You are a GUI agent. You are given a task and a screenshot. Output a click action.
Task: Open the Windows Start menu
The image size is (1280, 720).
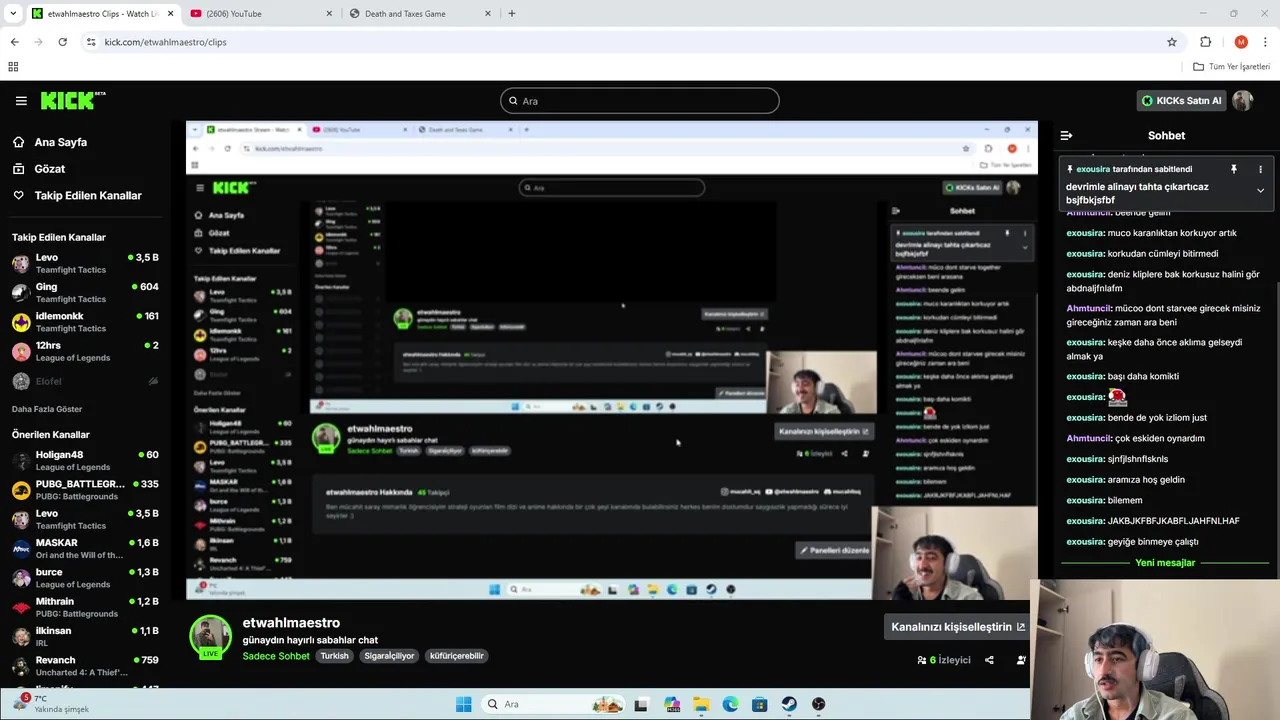(463, 704)
